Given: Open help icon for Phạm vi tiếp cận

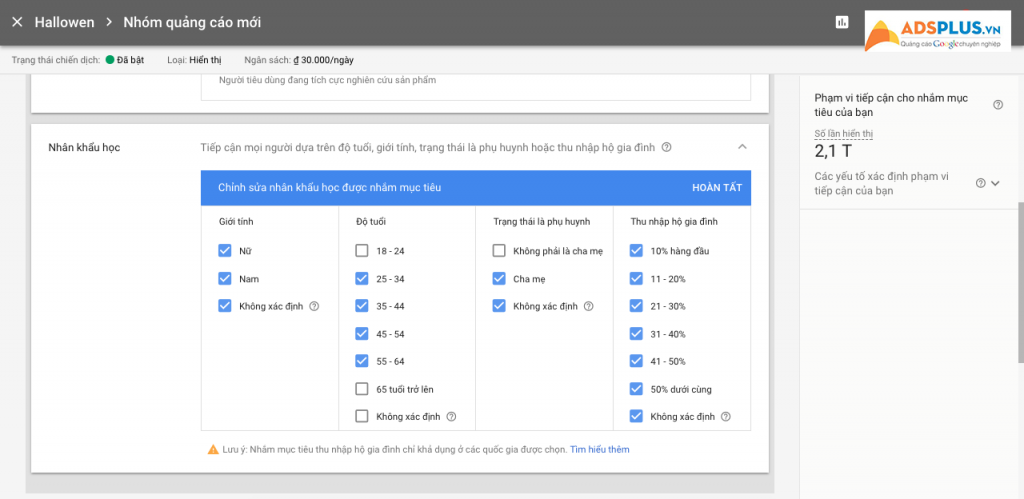Looking at the screenshot, I should (x=998, y=105).
